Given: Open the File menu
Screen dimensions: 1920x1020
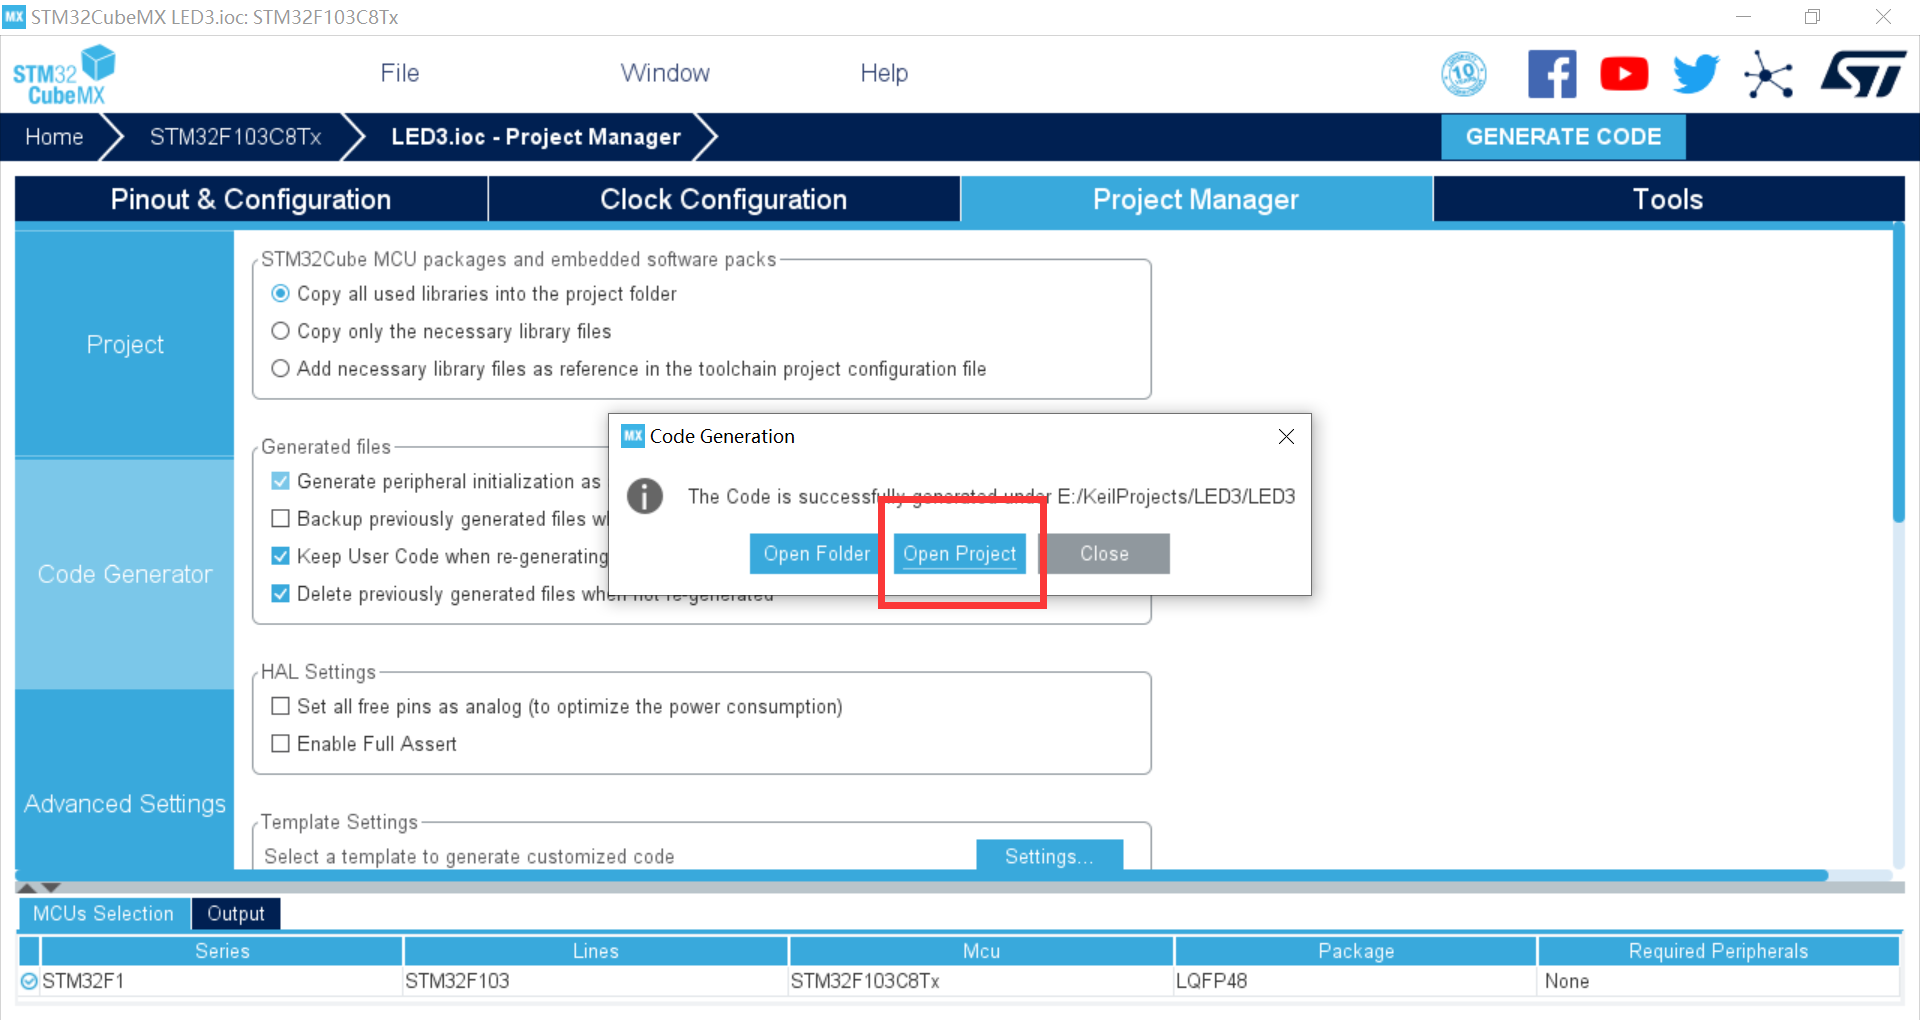Looking at the screenshot, I should 400,73.
